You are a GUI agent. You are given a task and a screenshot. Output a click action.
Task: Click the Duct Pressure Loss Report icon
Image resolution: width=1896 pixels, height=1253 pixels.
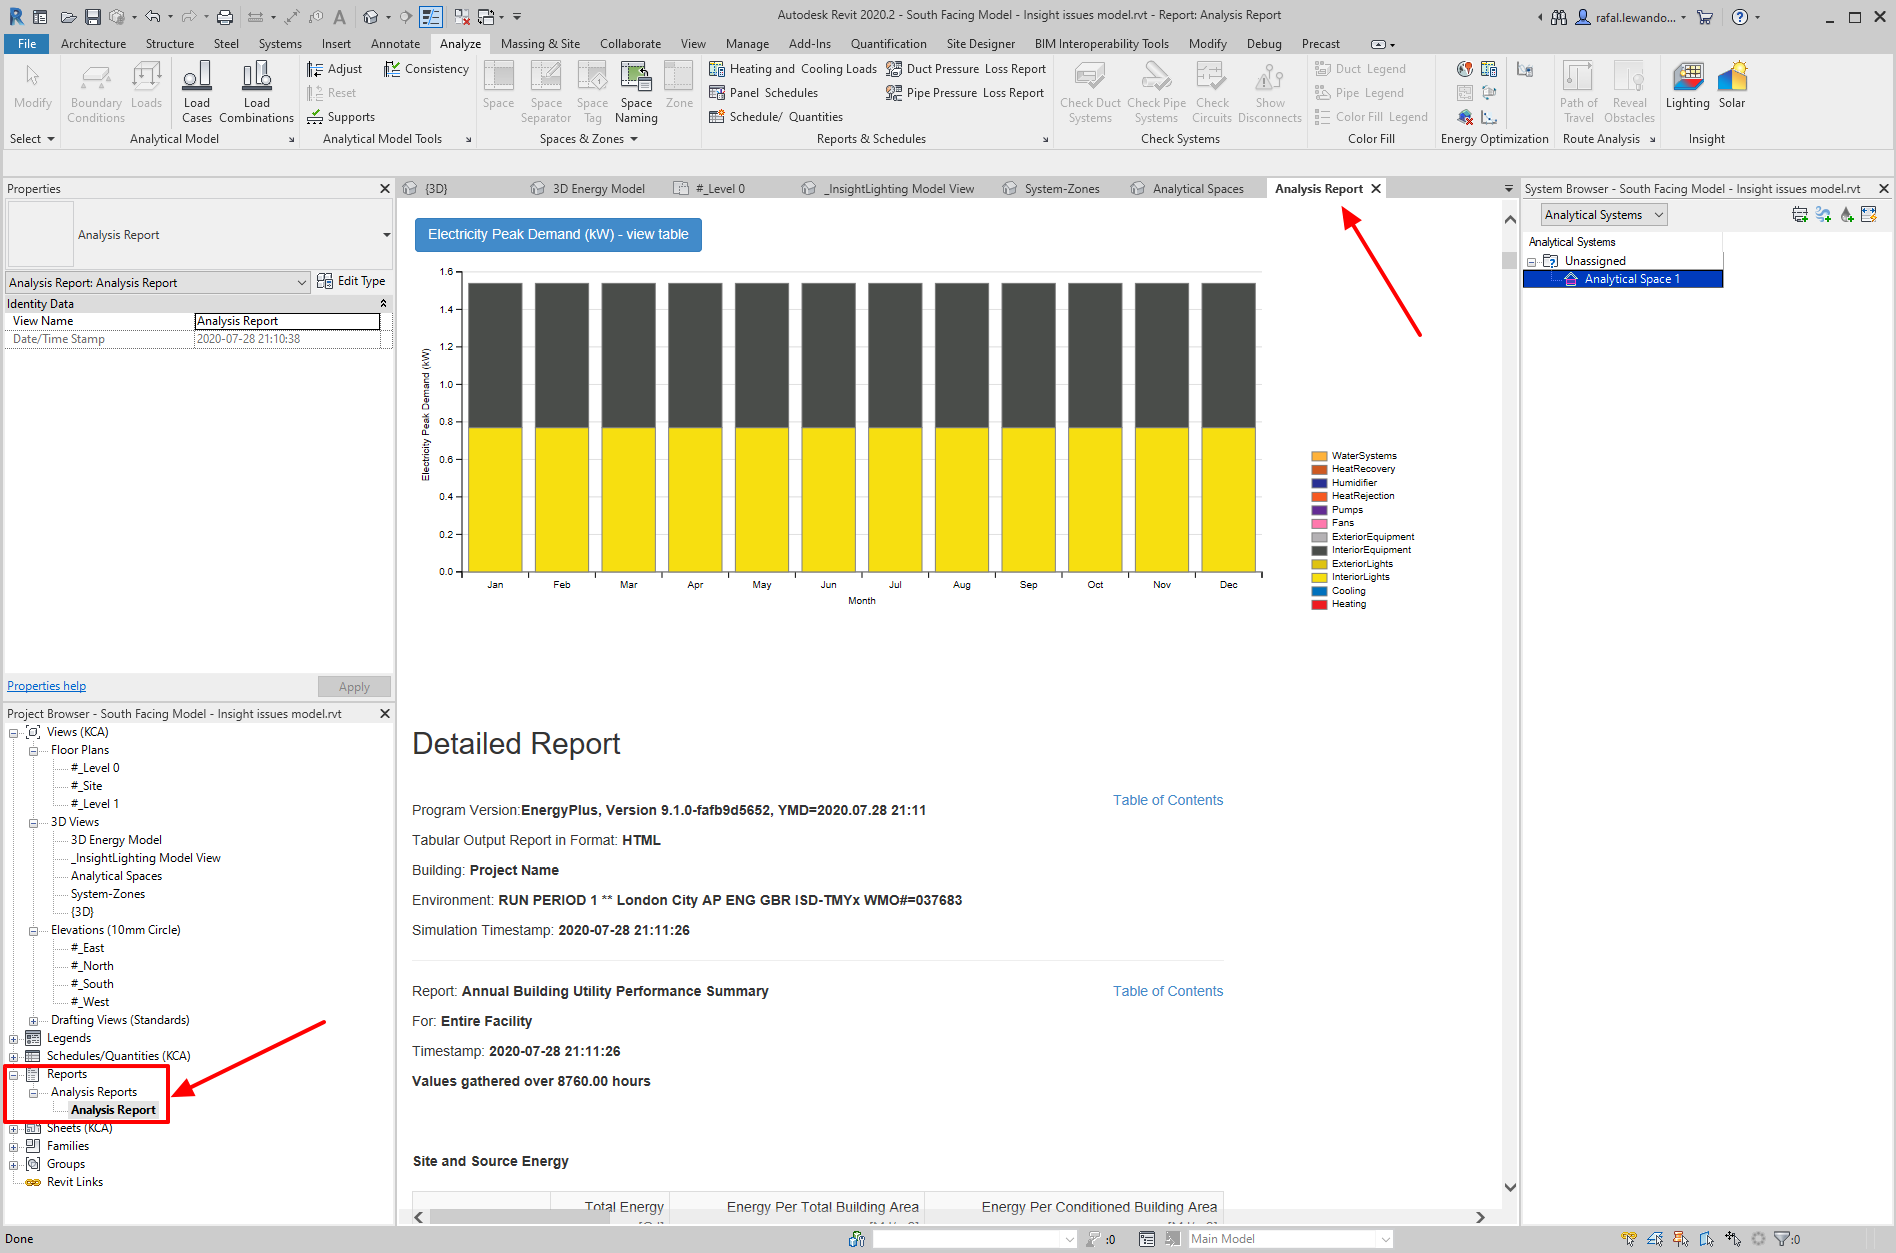(x=894, y=69)
